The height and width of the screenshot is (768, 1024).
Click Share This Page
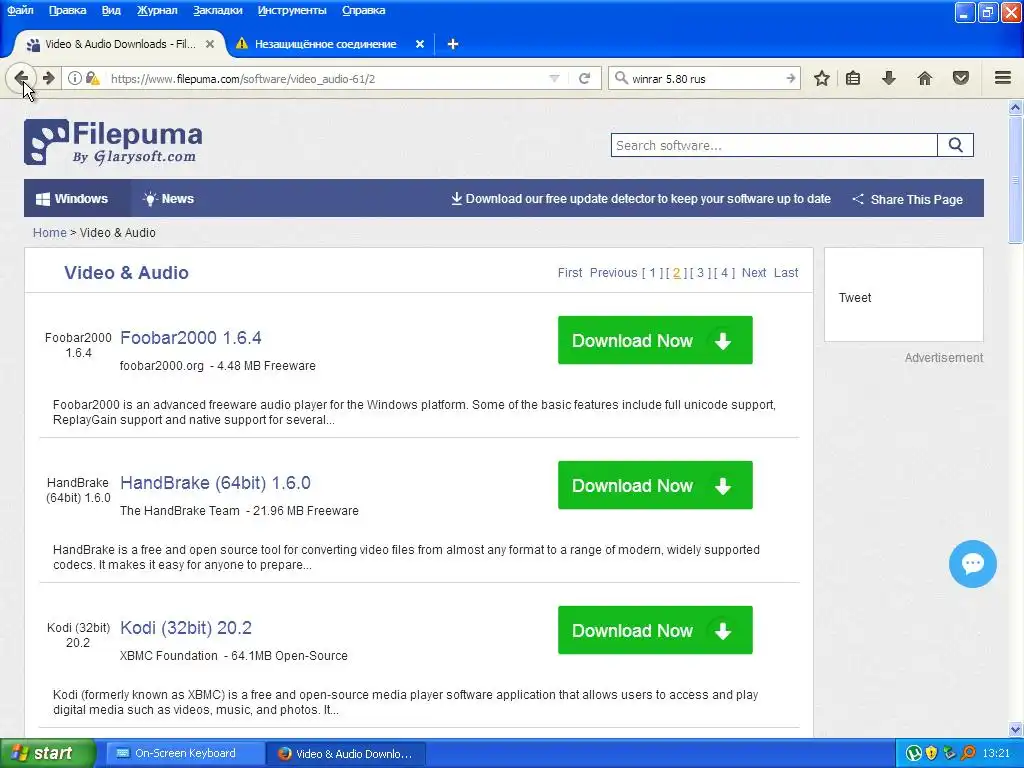pyautogui.click(x=908, y=199)
